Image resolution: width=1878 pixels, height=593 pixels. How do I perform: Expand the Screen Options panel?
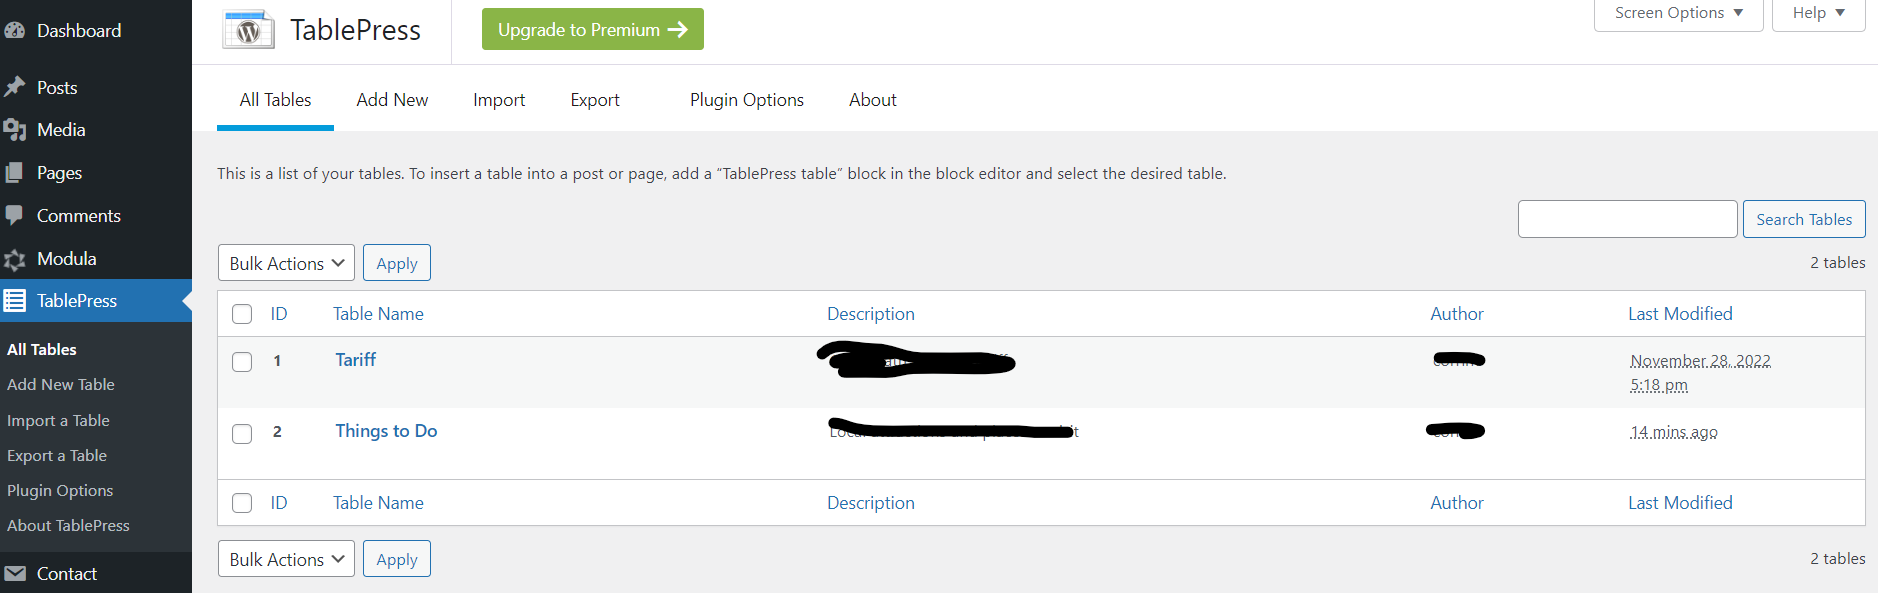(x=1678, y=13)
